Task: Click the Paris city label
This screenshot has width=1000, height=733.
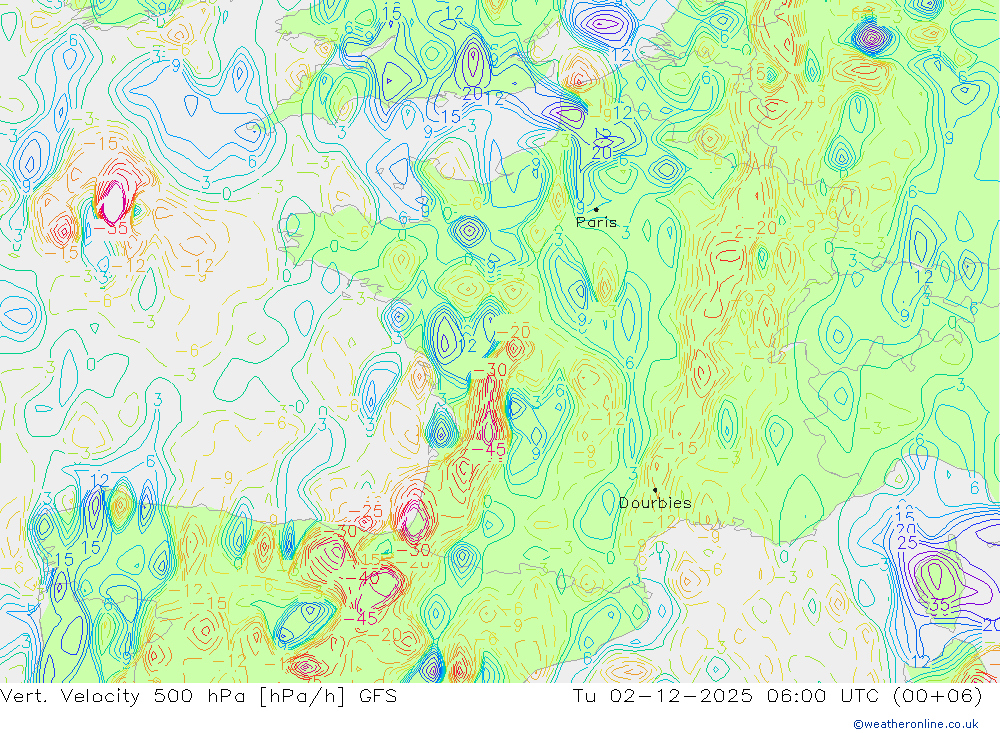Action: click(x=596, y=222)
